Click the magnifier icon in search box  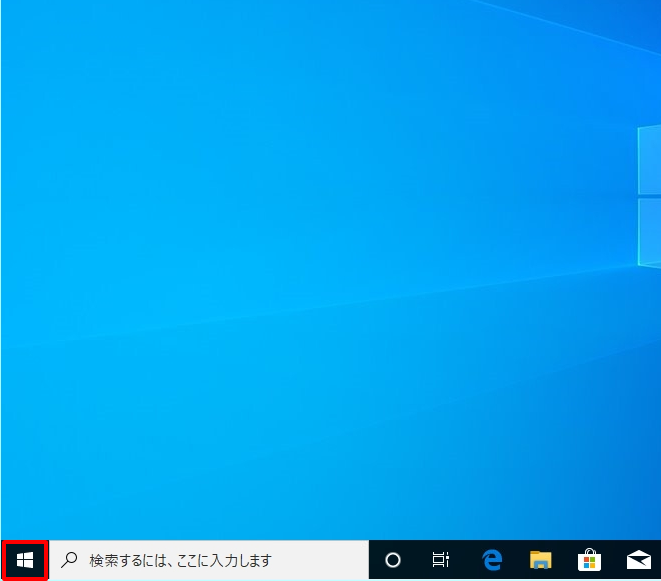tap(69, 560)
